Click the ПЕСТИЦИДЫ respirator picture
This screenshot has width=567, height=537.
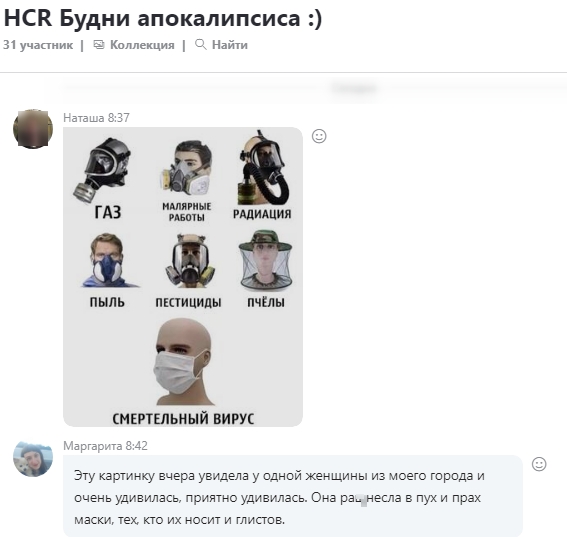(x=191, y=260)
